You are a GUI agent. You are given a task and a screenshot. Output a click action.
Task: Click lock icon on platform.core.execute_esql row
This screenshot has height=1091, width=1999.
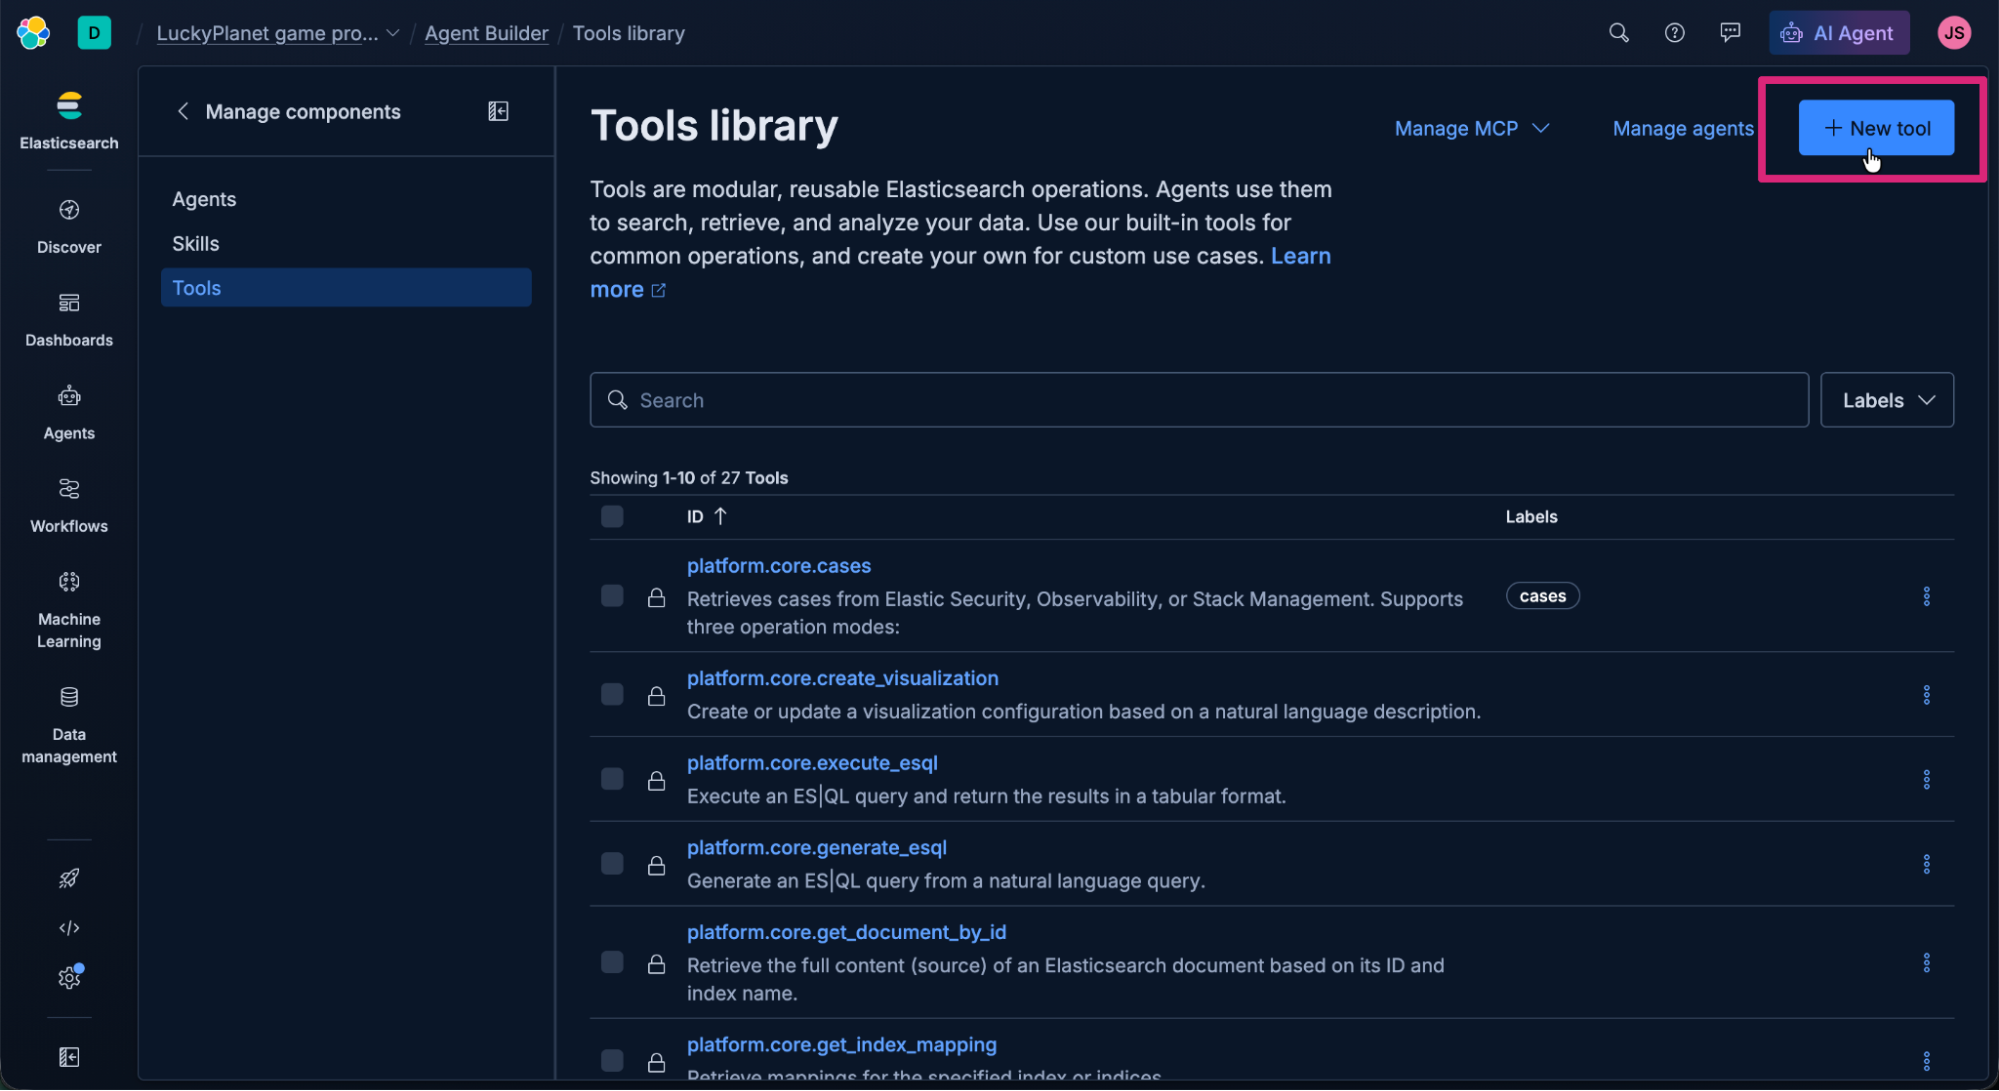pos(656,780)
